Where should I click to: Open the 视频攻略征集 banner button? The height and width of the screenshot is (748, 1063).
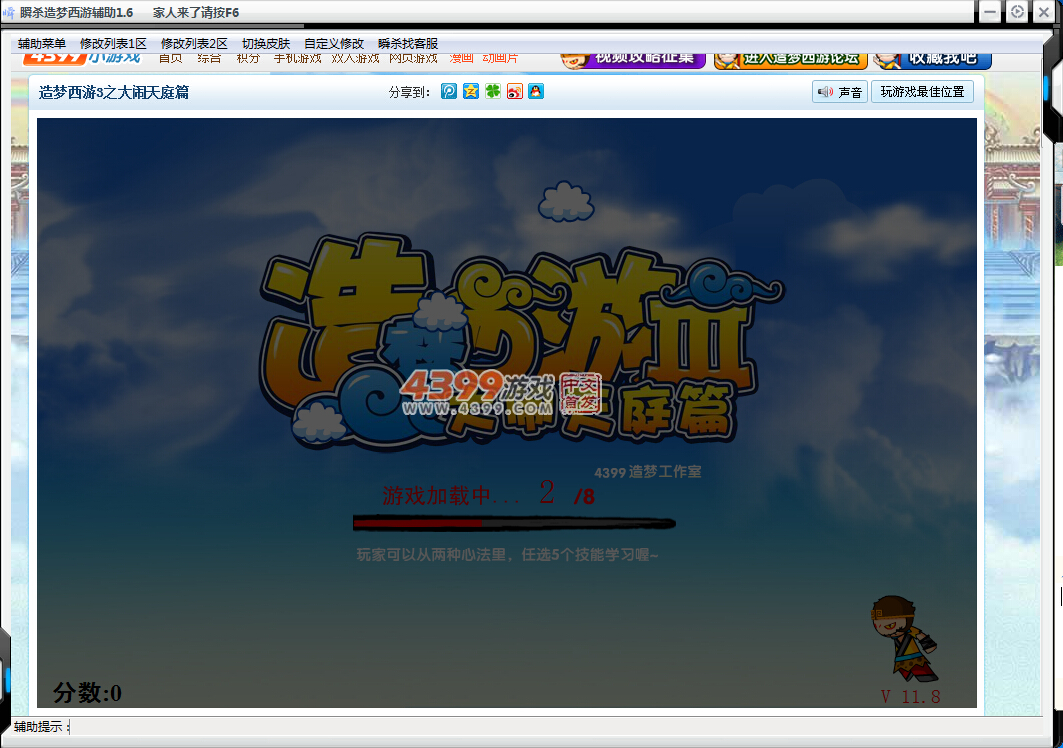click(x=633, y=60)
